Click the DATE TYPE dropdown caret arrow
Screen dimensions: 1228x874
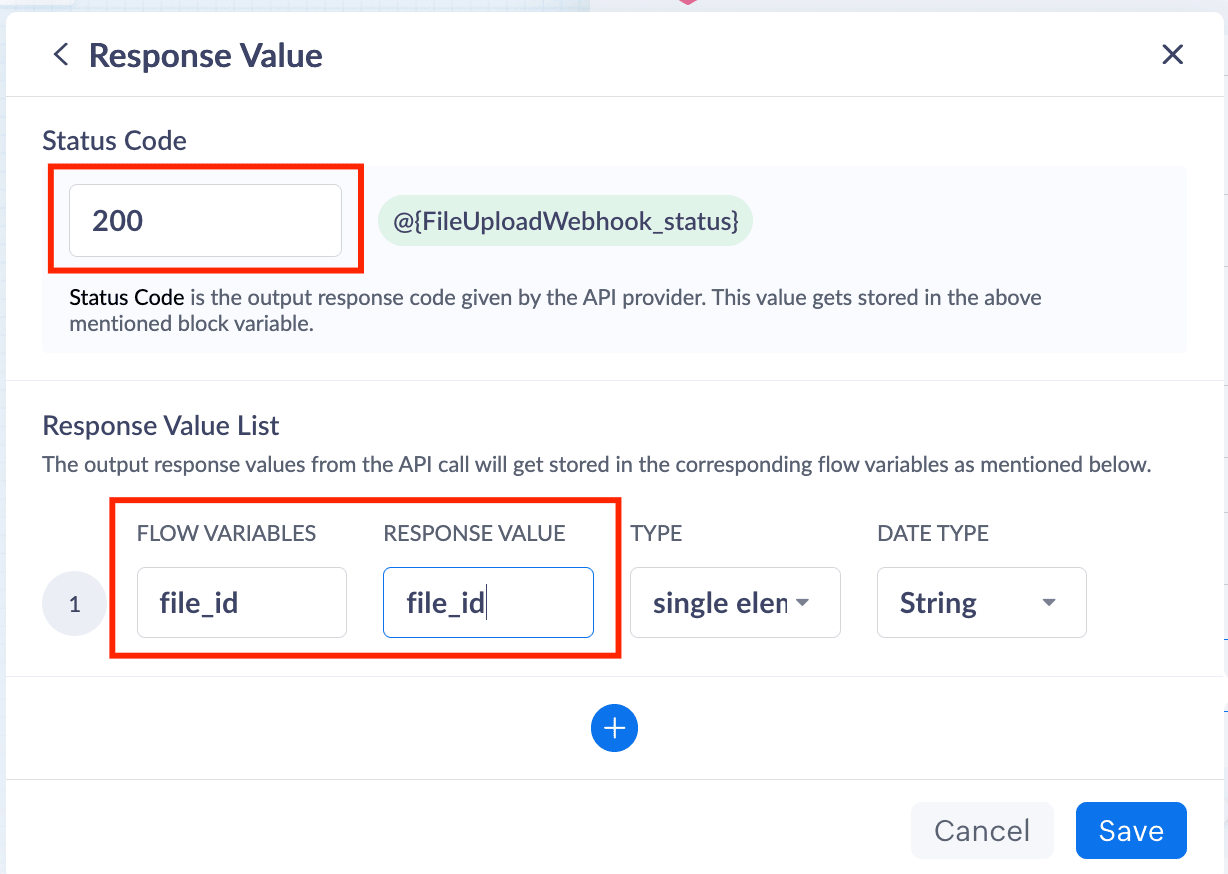1048,603
